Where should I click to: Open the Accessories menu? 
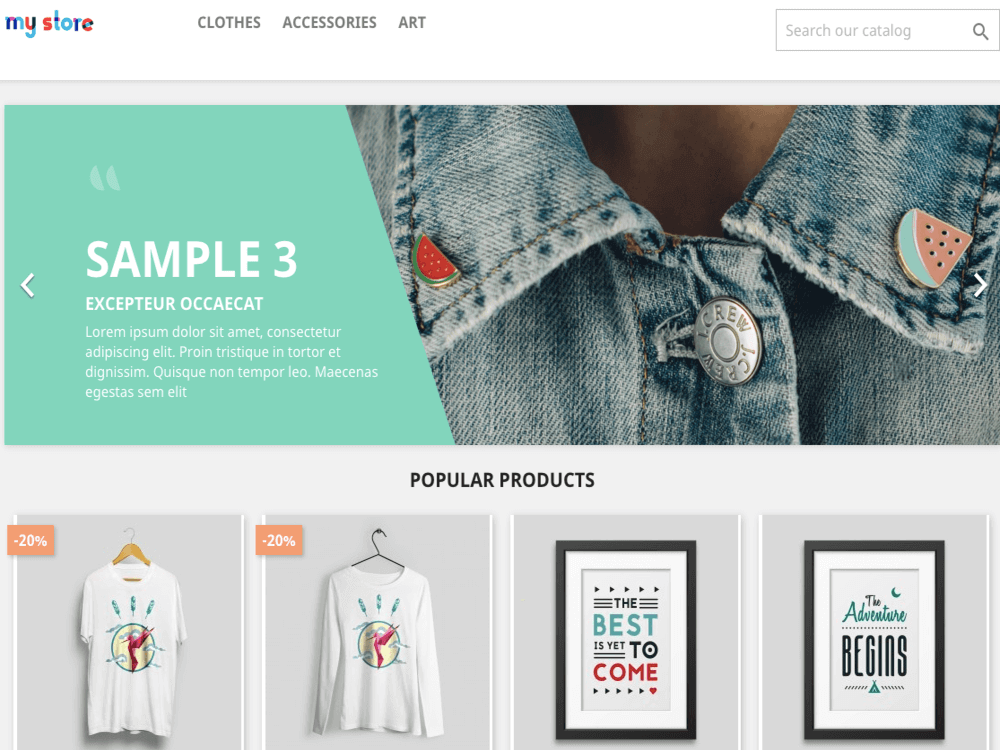pos(329,23)
